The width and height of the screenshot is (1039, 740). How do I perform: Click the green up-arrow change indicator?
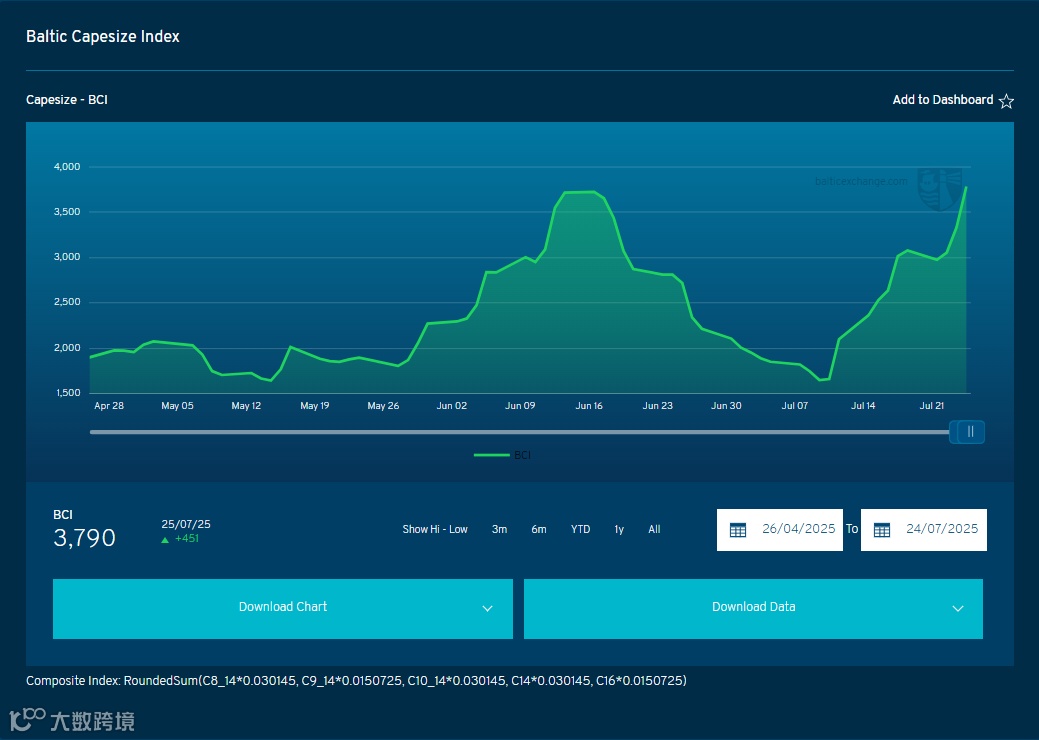[165, 539]
